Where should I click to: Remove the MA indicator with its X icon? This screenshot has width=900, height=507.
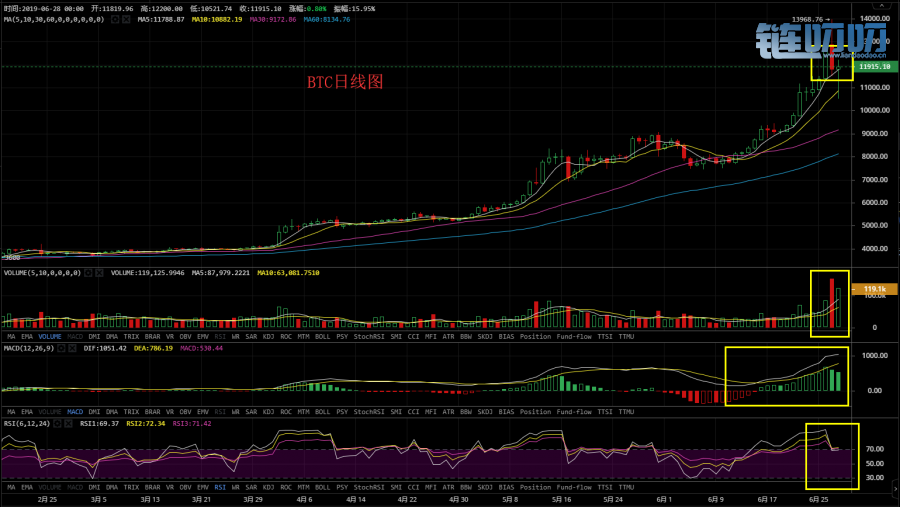[x=124, y=19]
